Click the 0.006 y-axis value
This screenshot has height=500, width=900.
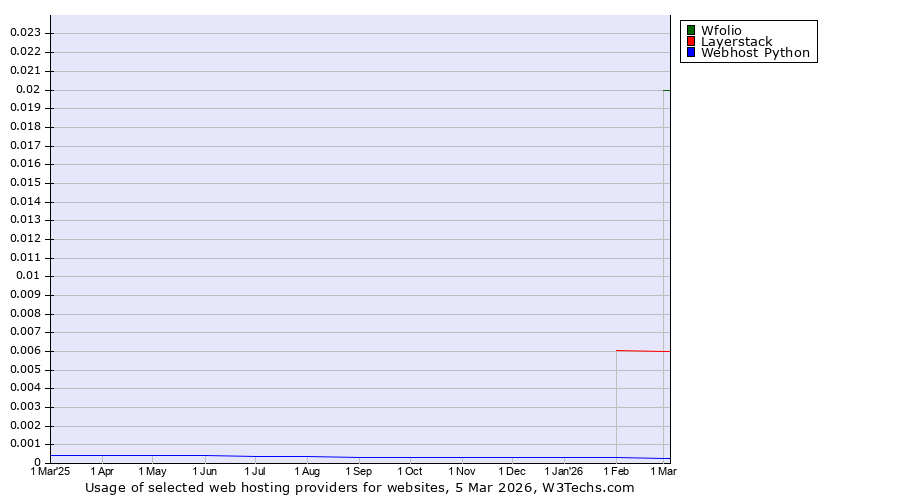(25, 351)
